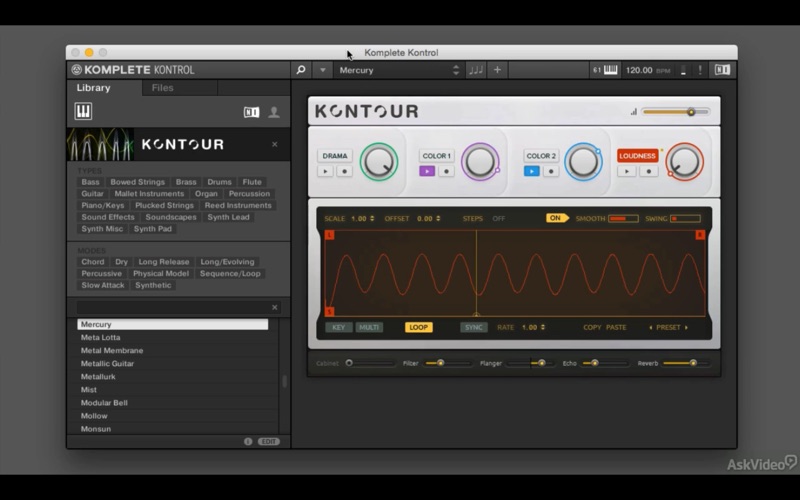Image resolution: width=800 pixels, height=500 pixels.
Task: Switch to the Files tab
Action: coord(162,88)
